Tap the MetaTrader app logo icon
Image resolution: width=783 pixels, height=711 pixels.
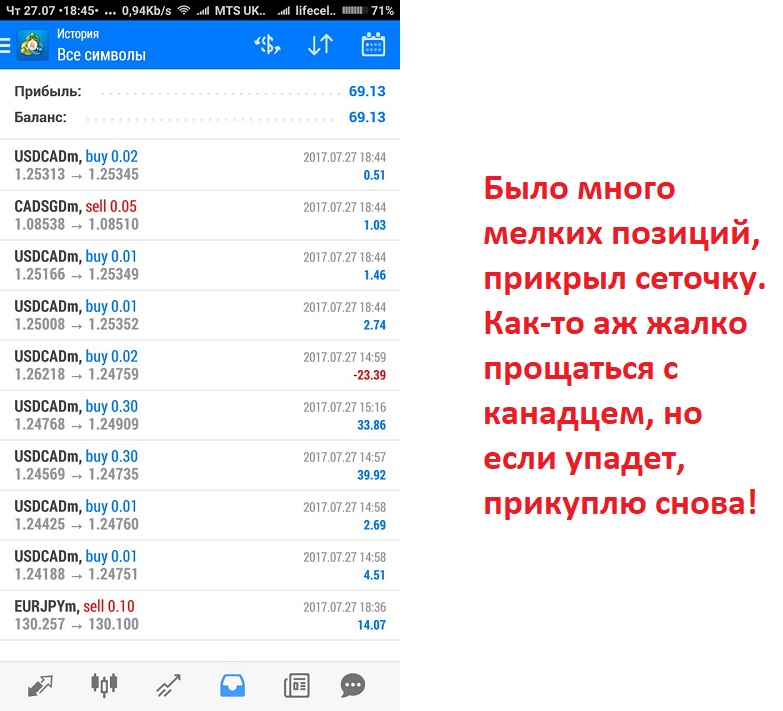[32, 45]
